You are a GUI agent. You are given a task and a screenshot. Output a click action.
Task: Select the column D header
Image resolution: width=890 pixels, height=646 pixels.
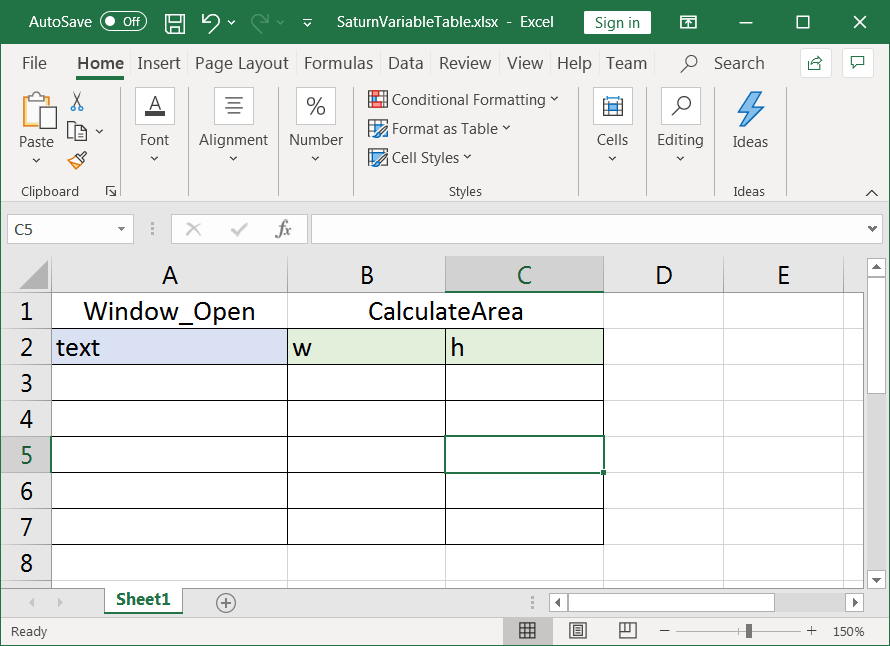[x=664, y=275]
